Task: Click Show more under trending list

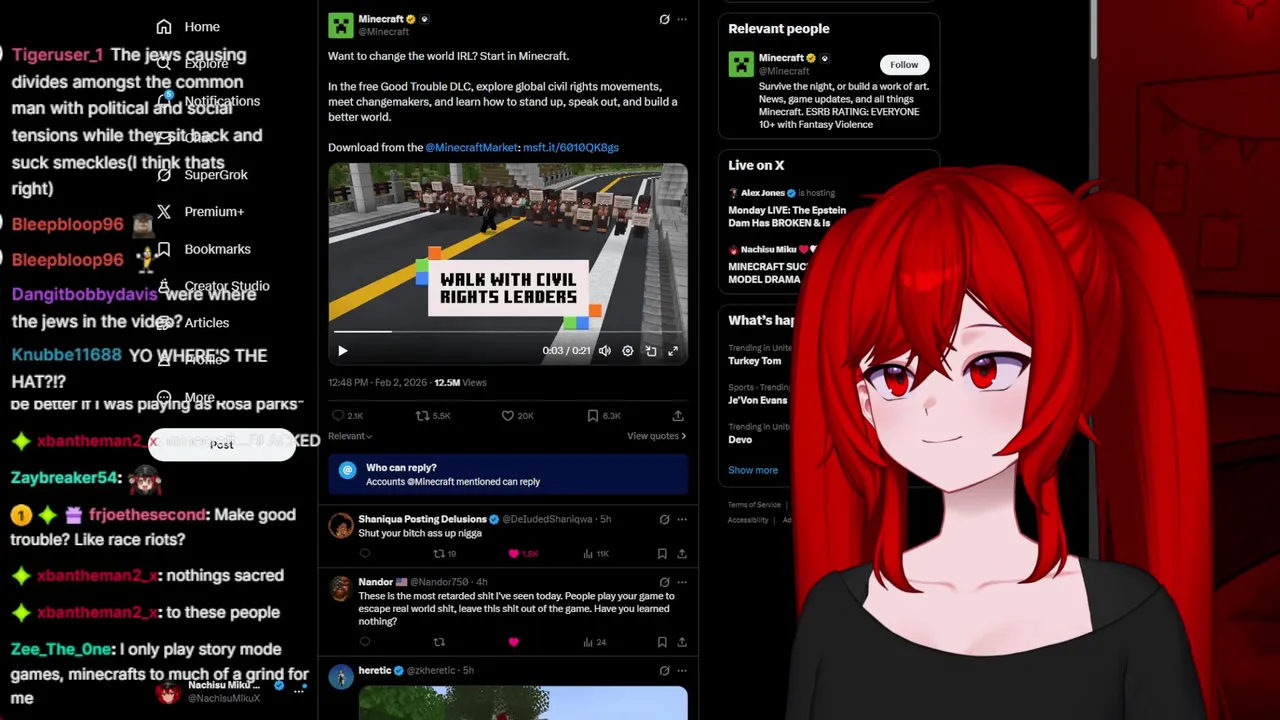Action: [753, 470]
